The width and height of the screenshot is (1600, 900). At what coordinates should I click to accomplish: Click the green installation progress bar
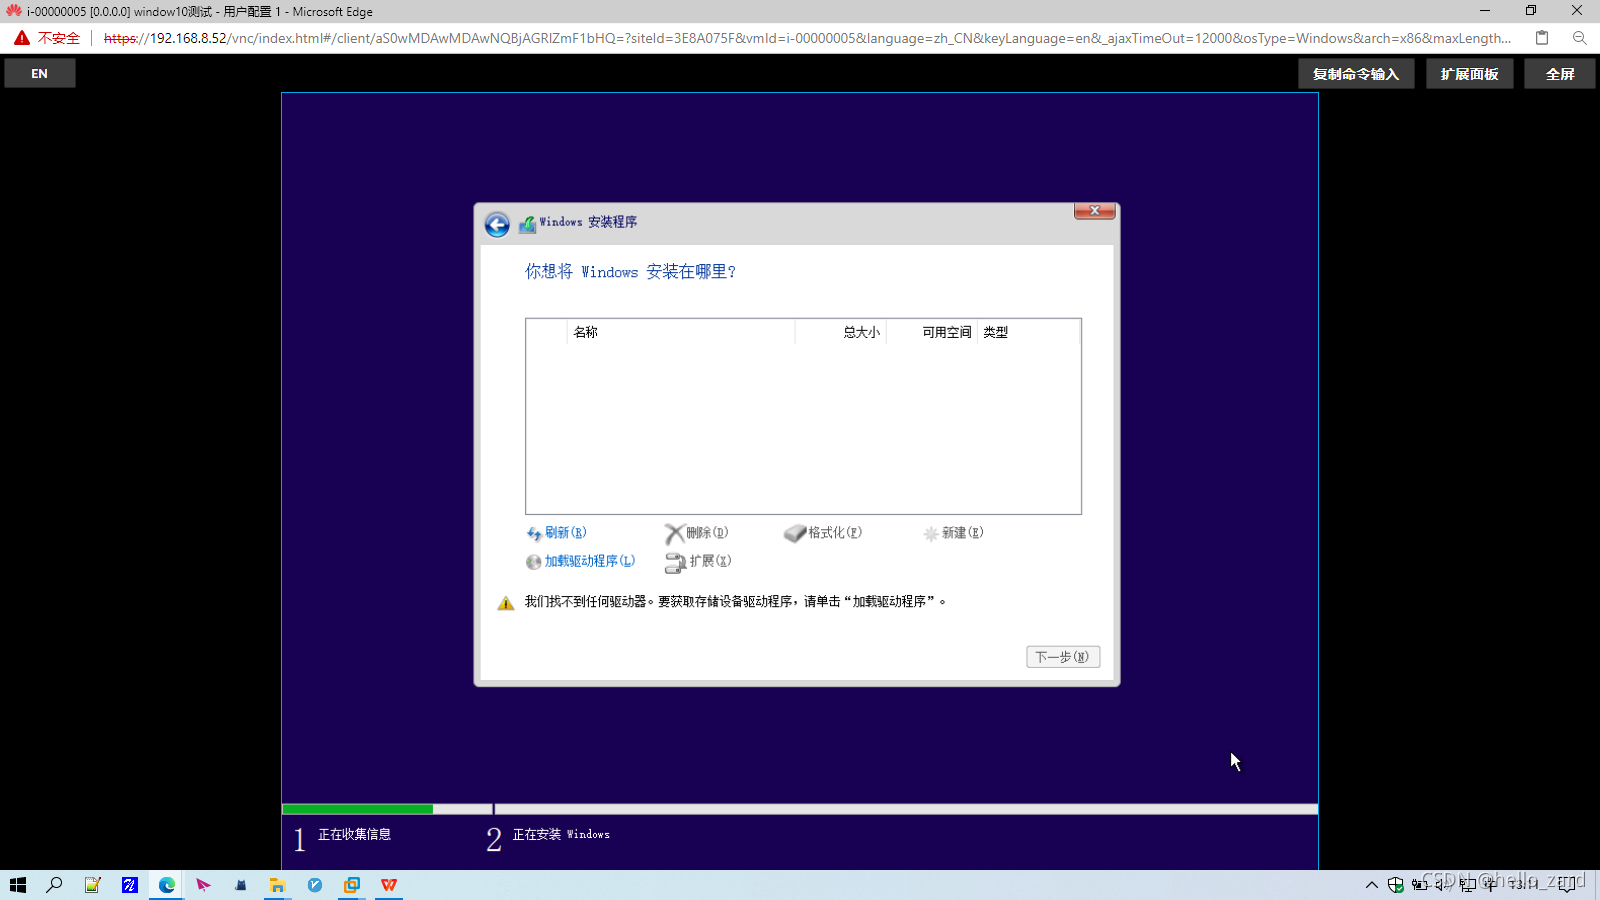point(358,809)
